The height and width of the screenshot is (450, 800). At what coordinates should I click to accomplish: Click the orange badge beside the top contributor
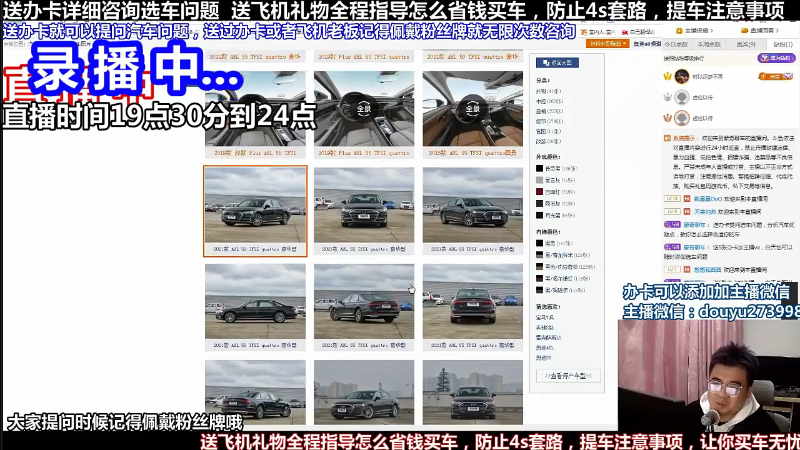(774, 77)
